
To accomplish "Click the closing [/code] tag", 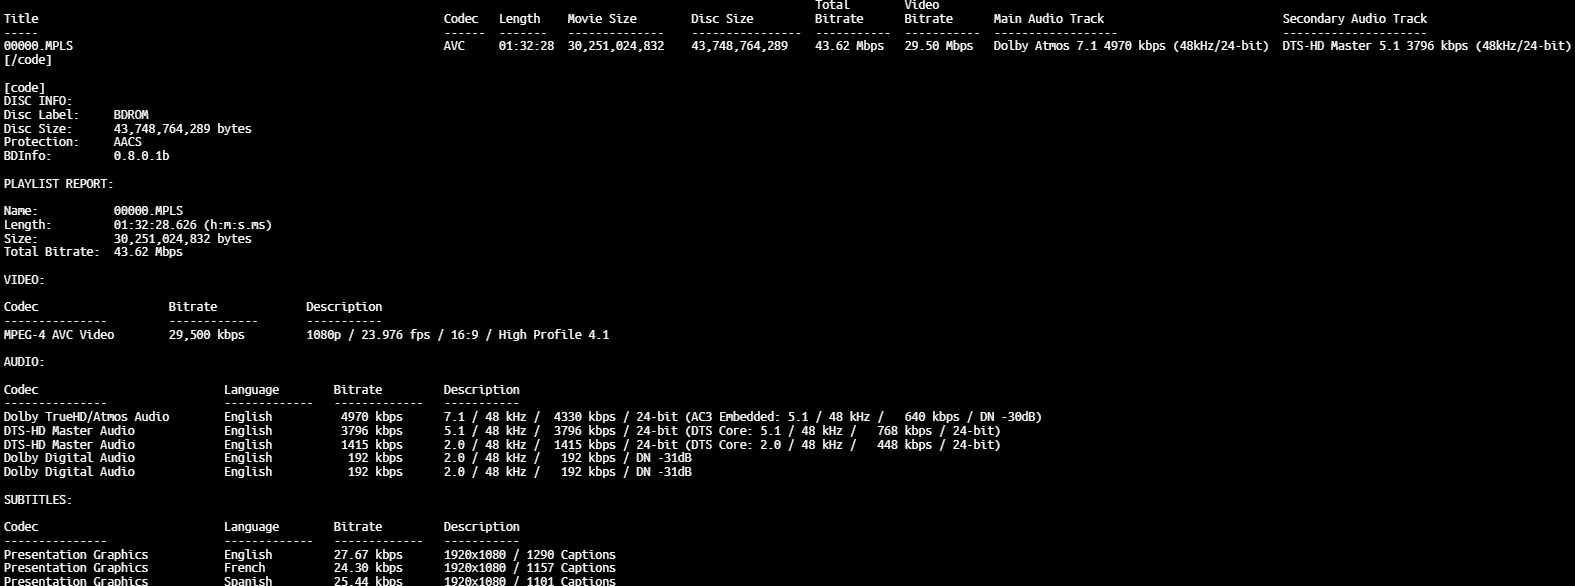I will (x=28, y=60).
